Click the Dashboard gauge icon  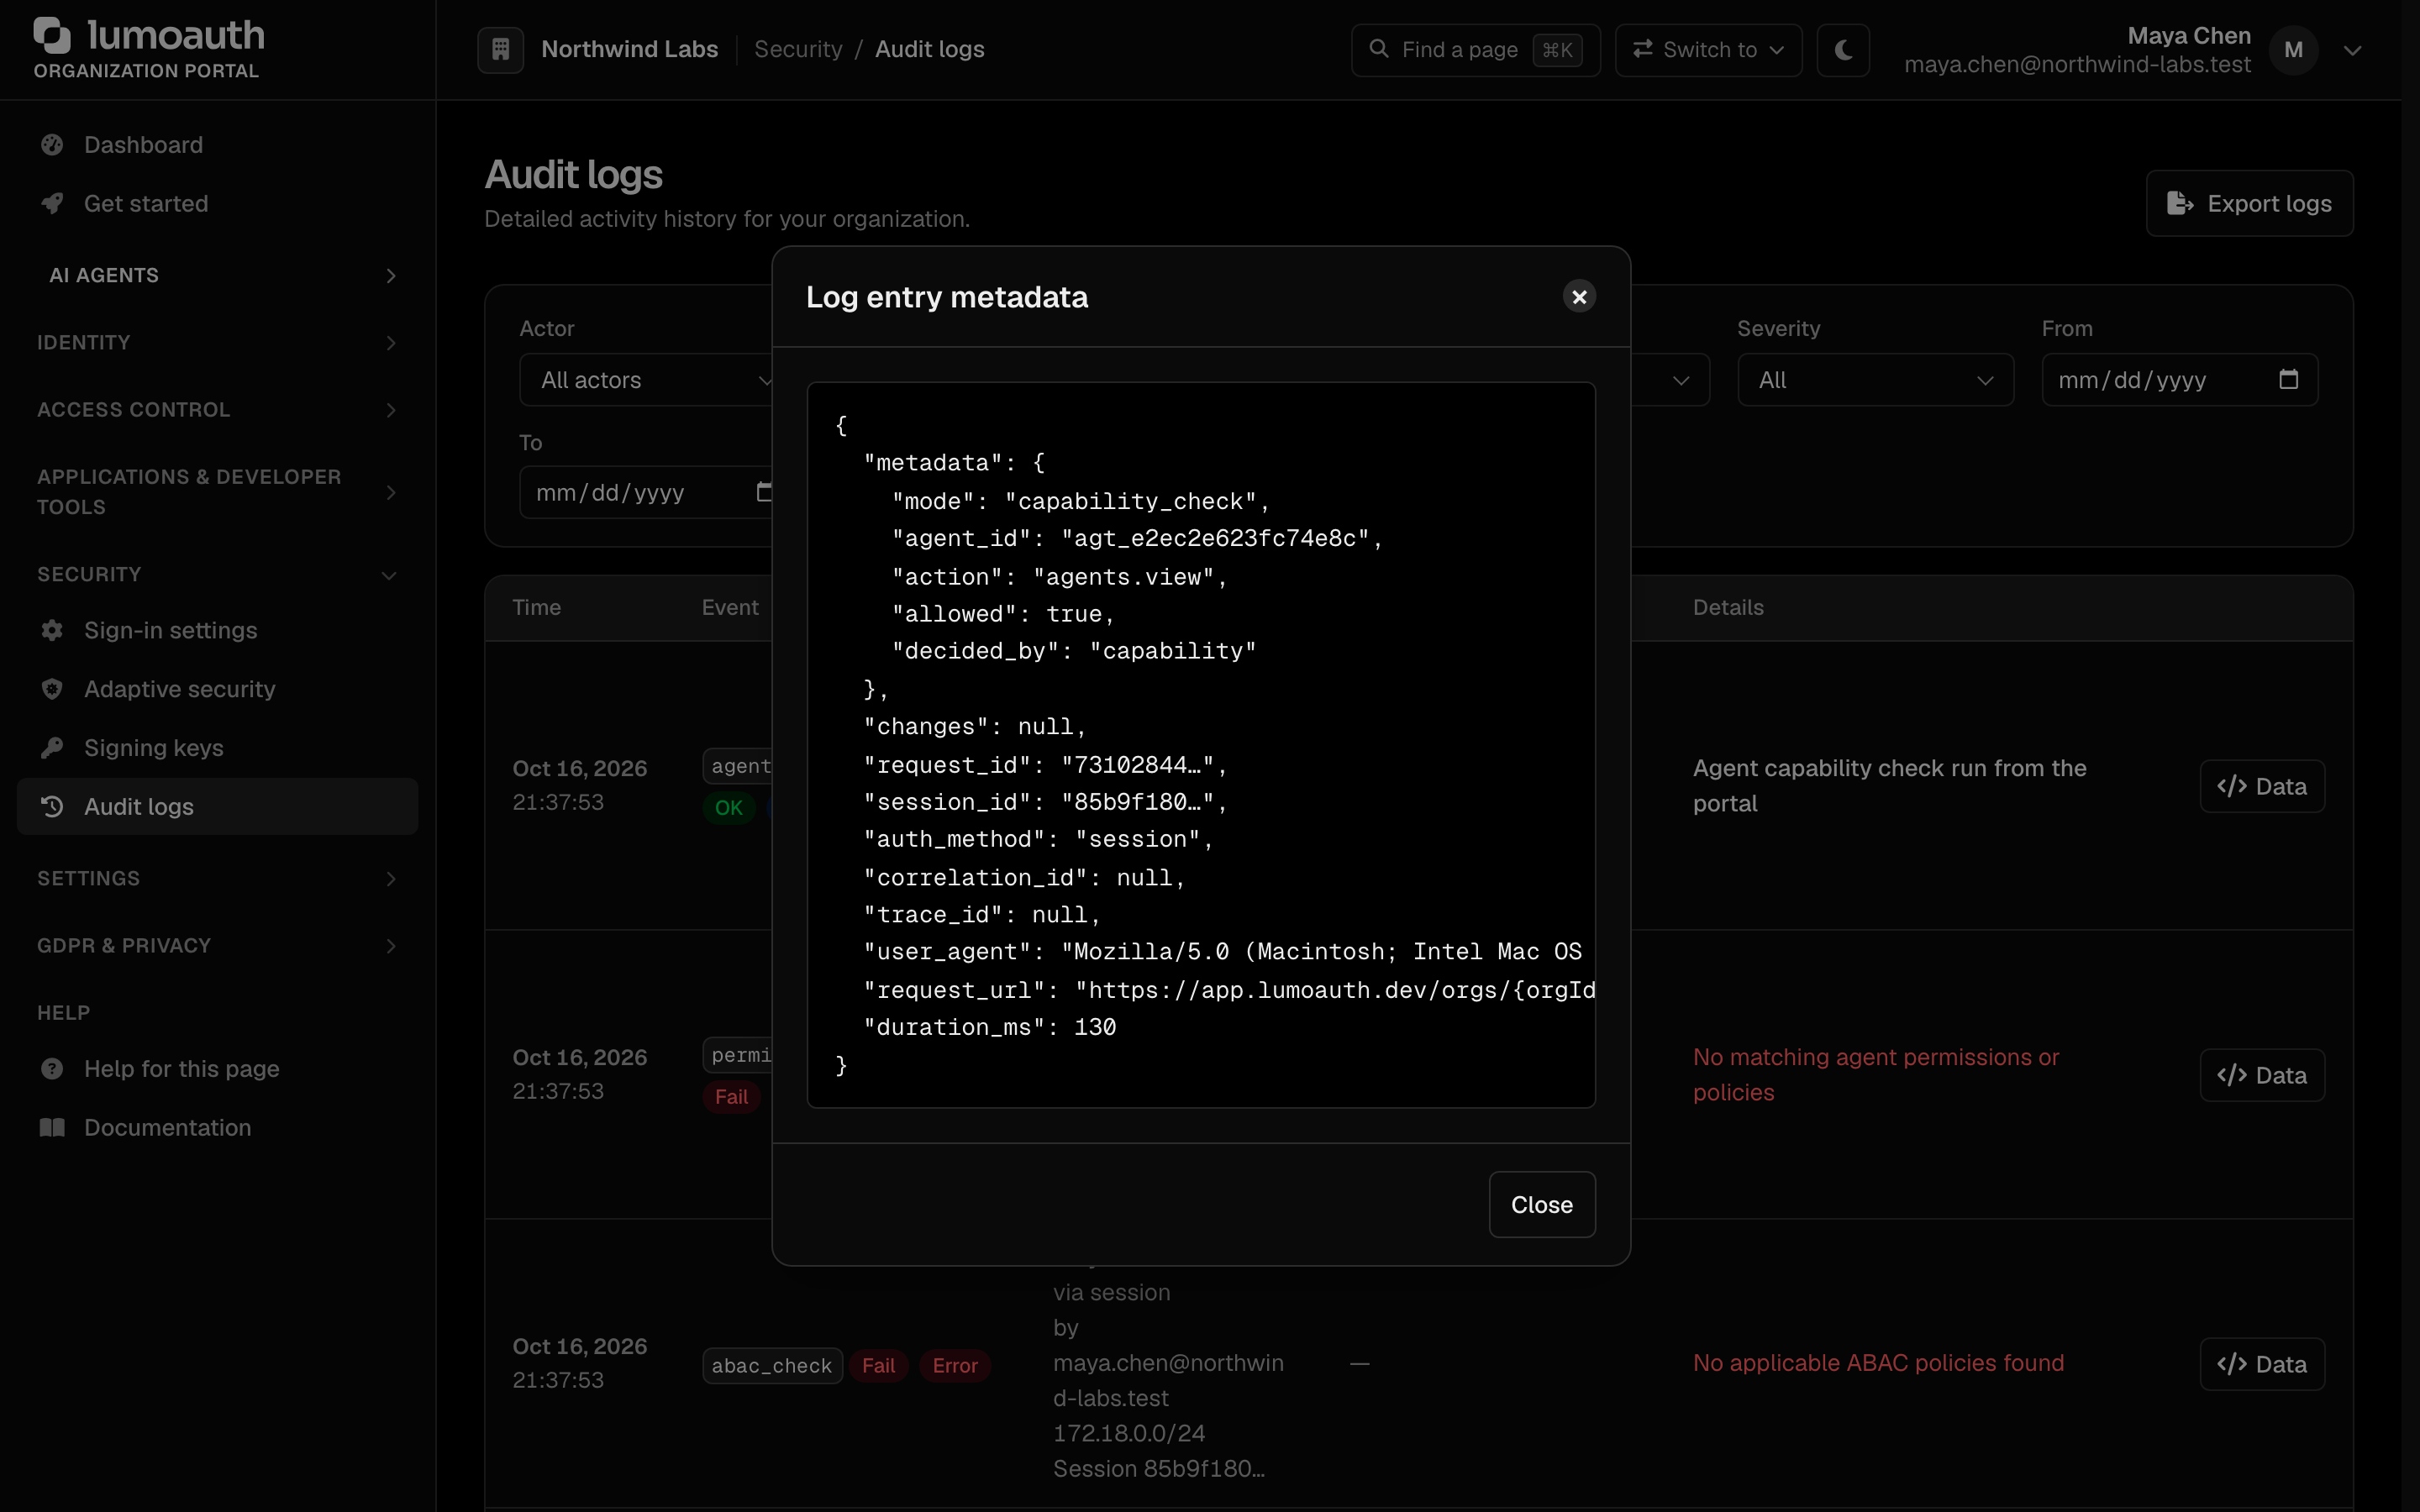point(52,145)
